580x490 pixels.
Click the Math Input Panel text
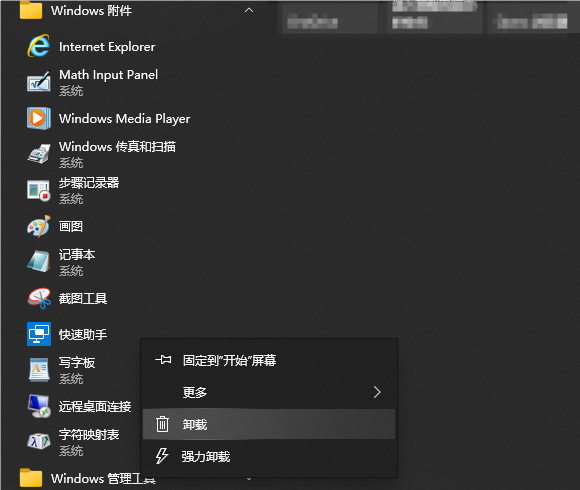[x=108, y=75]
